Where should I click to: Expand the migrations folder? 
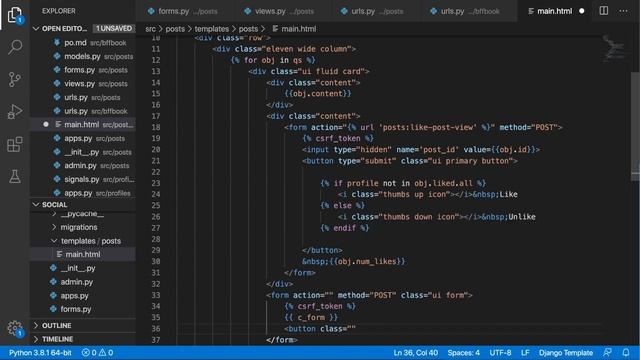coord(79,227)
